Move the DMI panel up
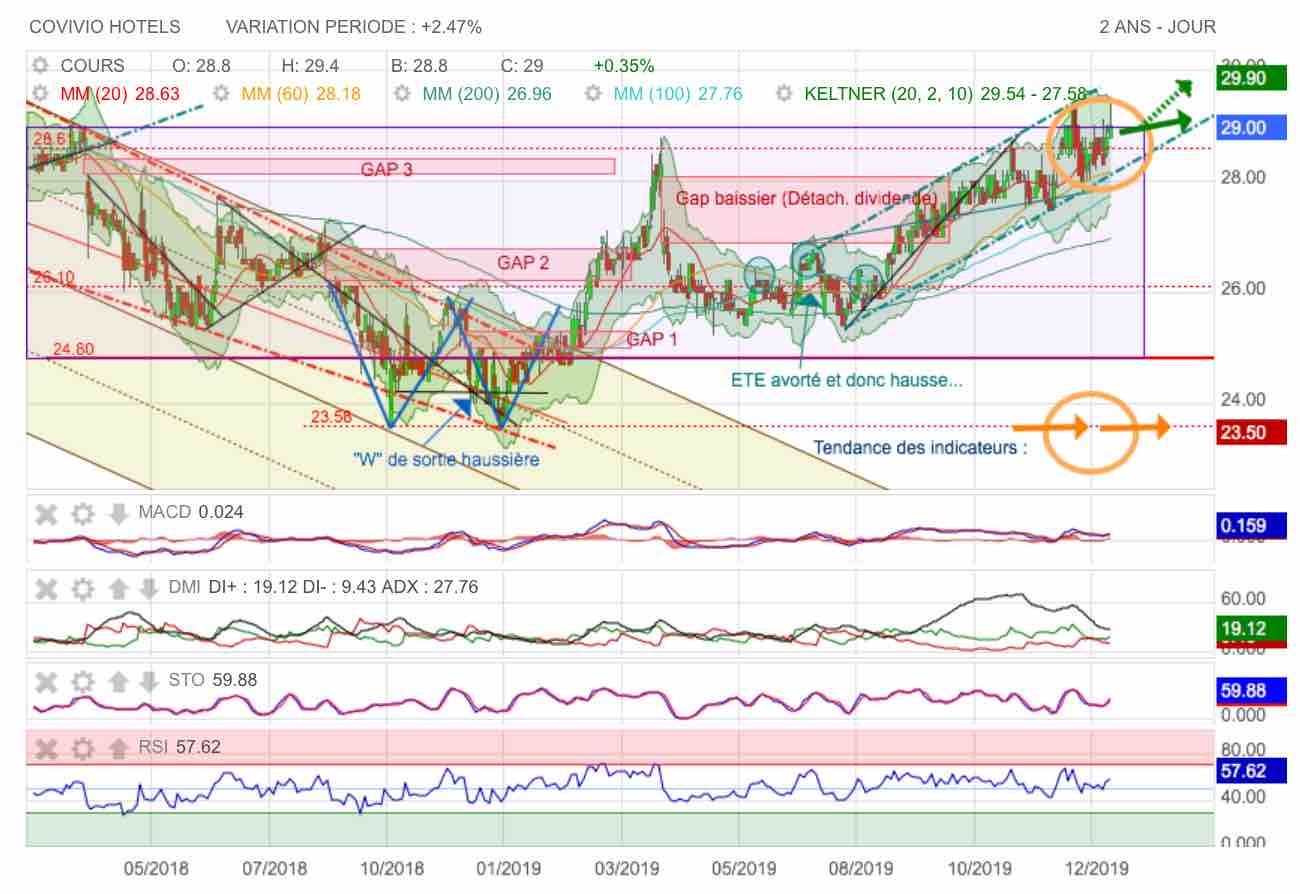 point(119,588)
